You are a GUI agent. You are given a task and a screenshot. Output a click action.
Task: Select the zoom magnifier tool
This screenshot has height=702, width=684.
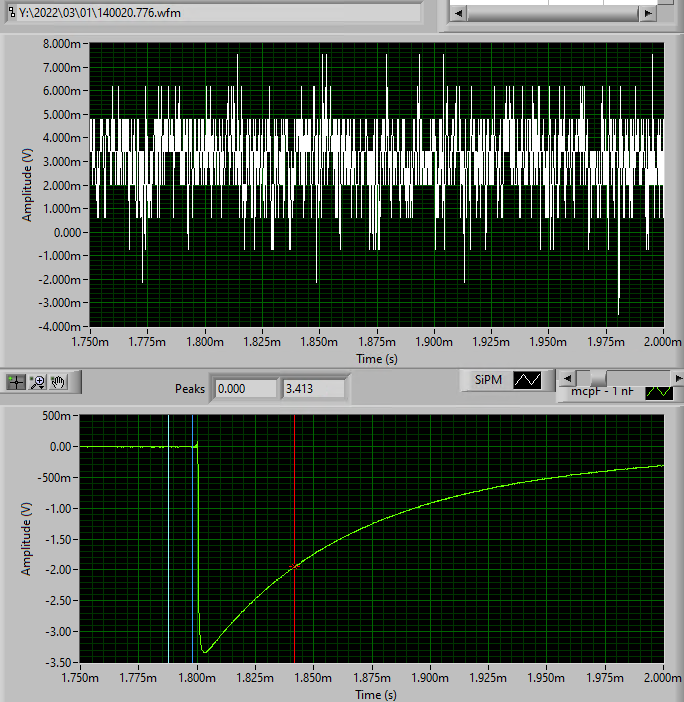(38, 382)
